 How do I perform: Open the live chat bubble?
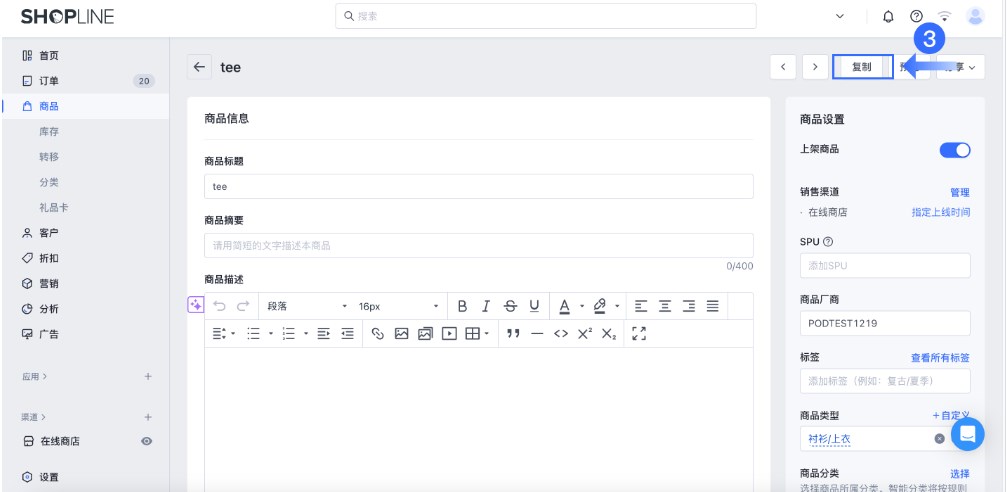(968, 434)
